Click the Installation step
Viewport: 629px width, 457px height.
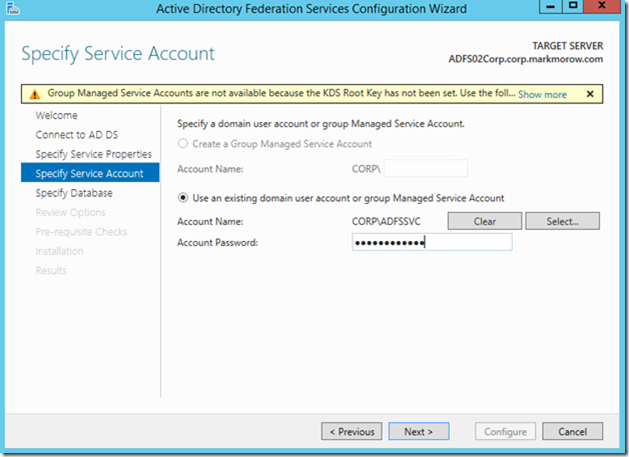tap(59, 251)
